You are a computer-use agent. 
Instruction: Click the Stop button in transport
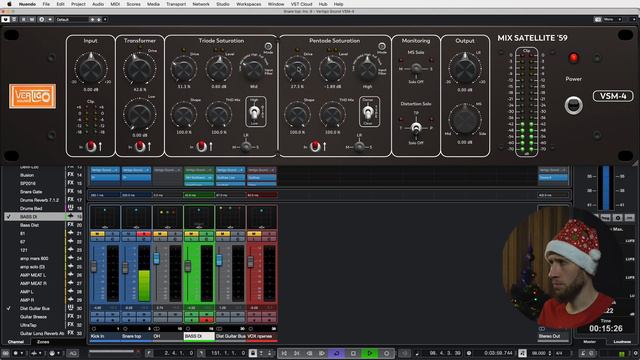(x=353, y=353)
